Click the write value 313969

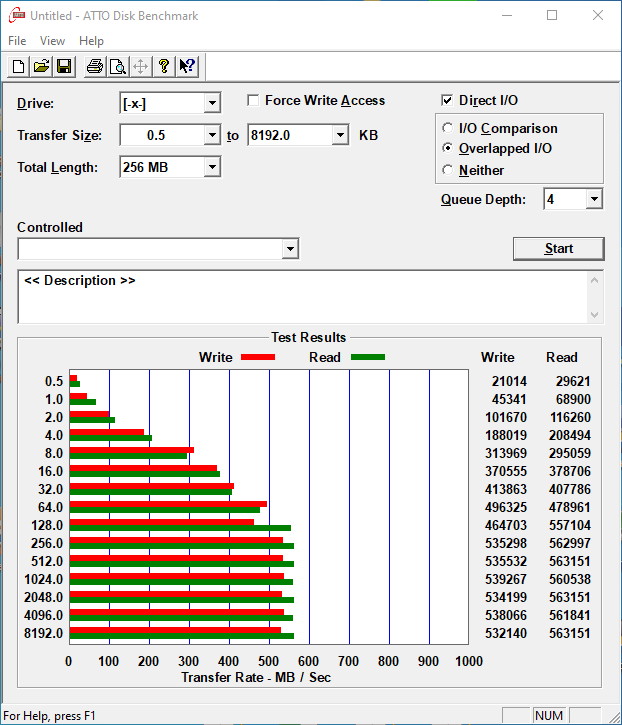506,453
